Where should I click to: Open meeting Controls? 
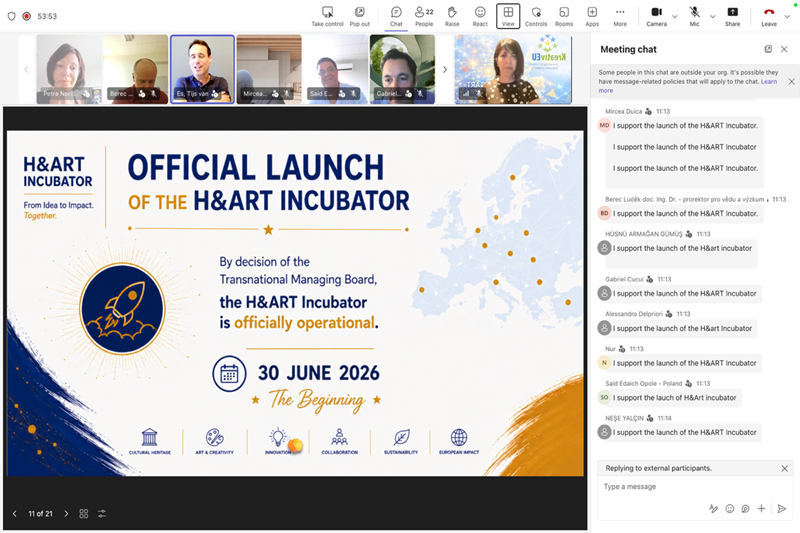point(536,16)
